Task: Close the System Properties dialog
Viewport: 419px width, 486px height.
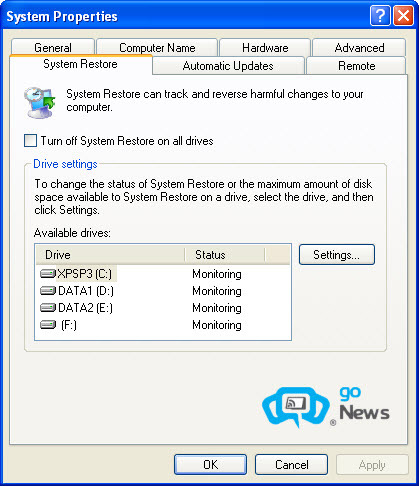Action: point(403,16)
